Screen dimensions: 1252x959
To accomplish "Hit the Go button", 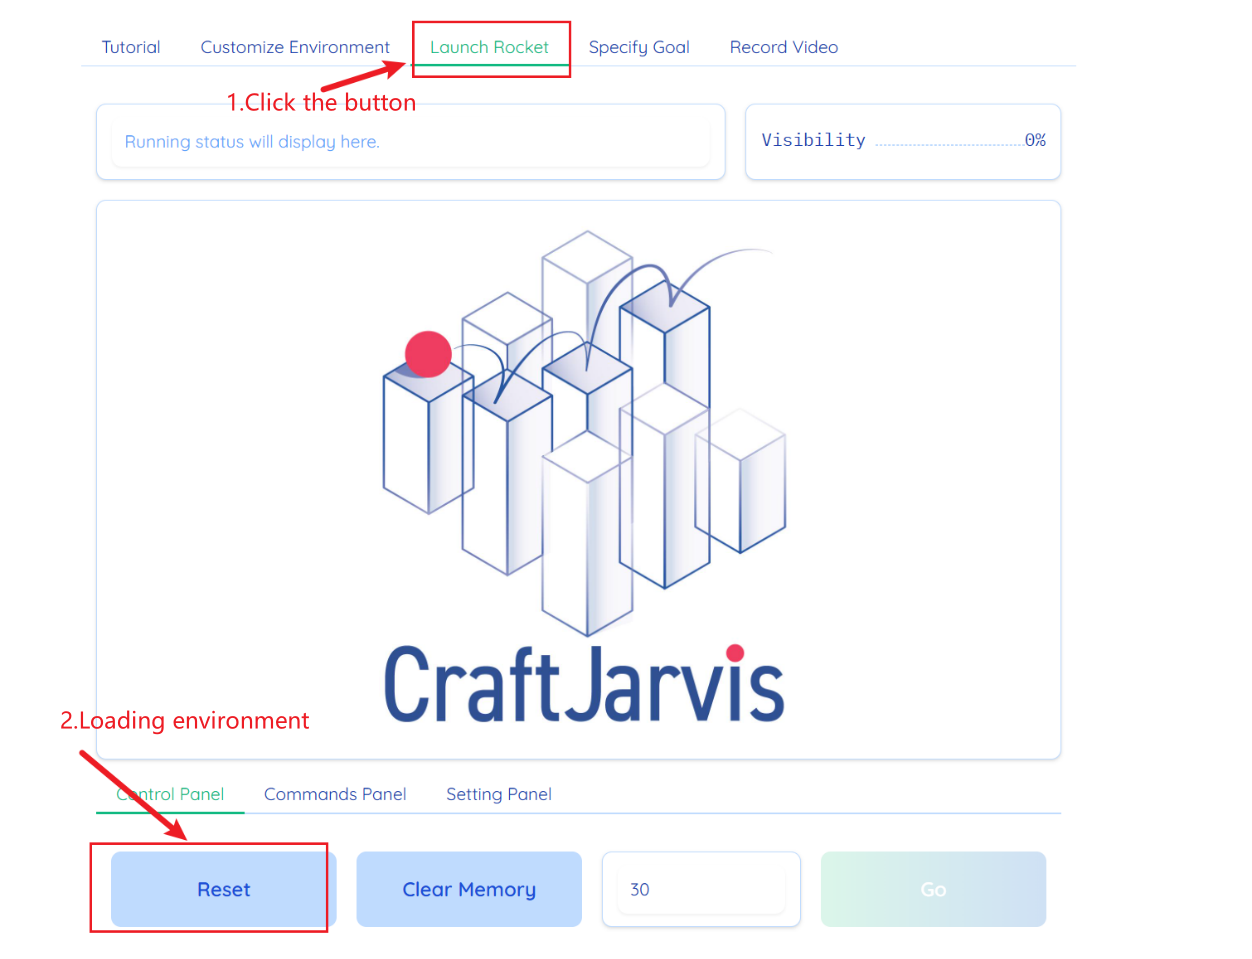I will click(x=933, y=889).
